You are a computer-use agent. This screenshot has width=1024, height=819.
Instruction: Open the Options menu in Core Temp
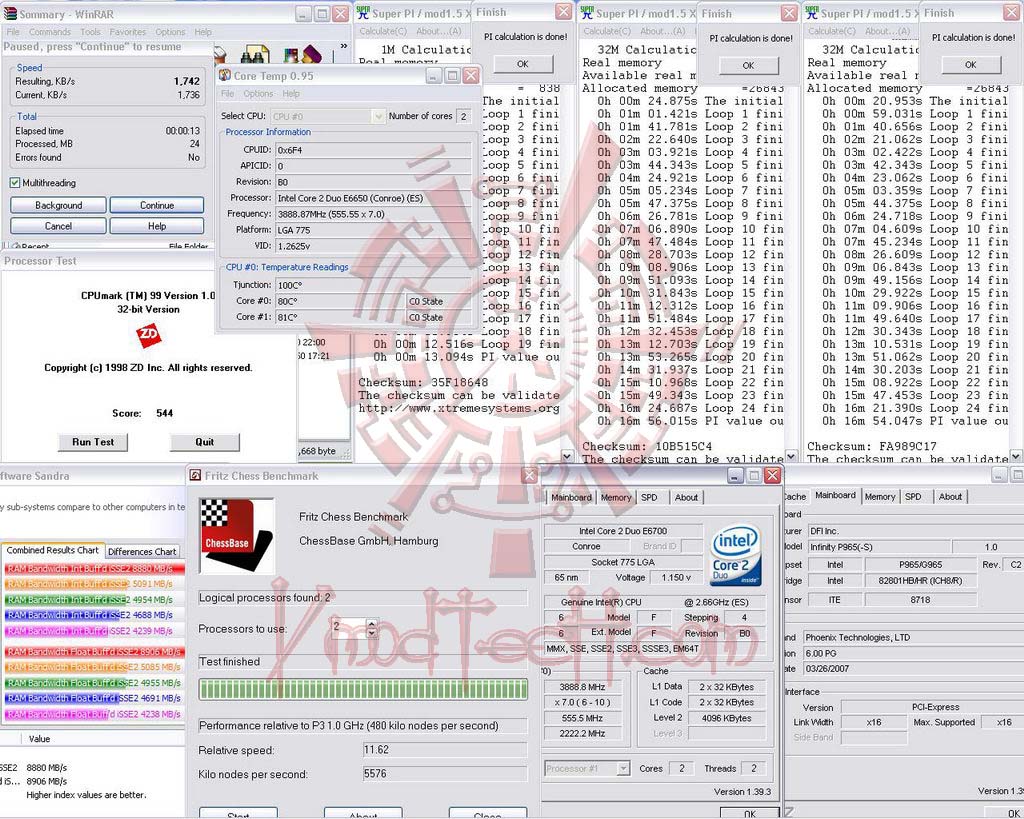pyautogui.click(x=258, y=93)
